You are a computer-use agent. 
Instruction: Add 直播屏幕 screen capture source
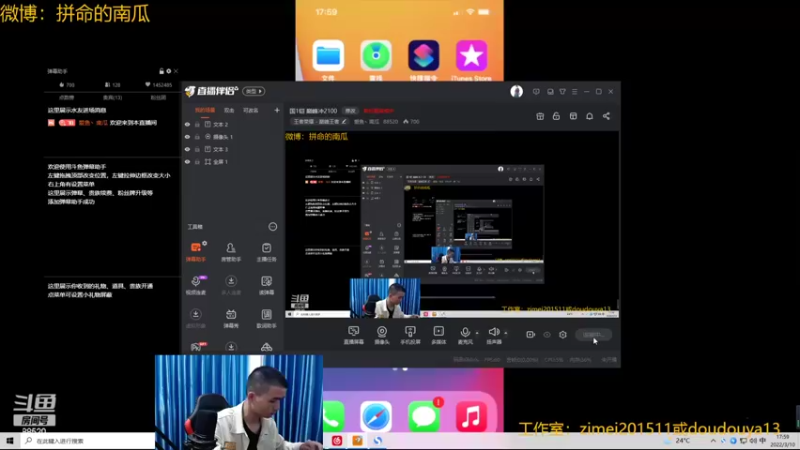coord(354,335)
